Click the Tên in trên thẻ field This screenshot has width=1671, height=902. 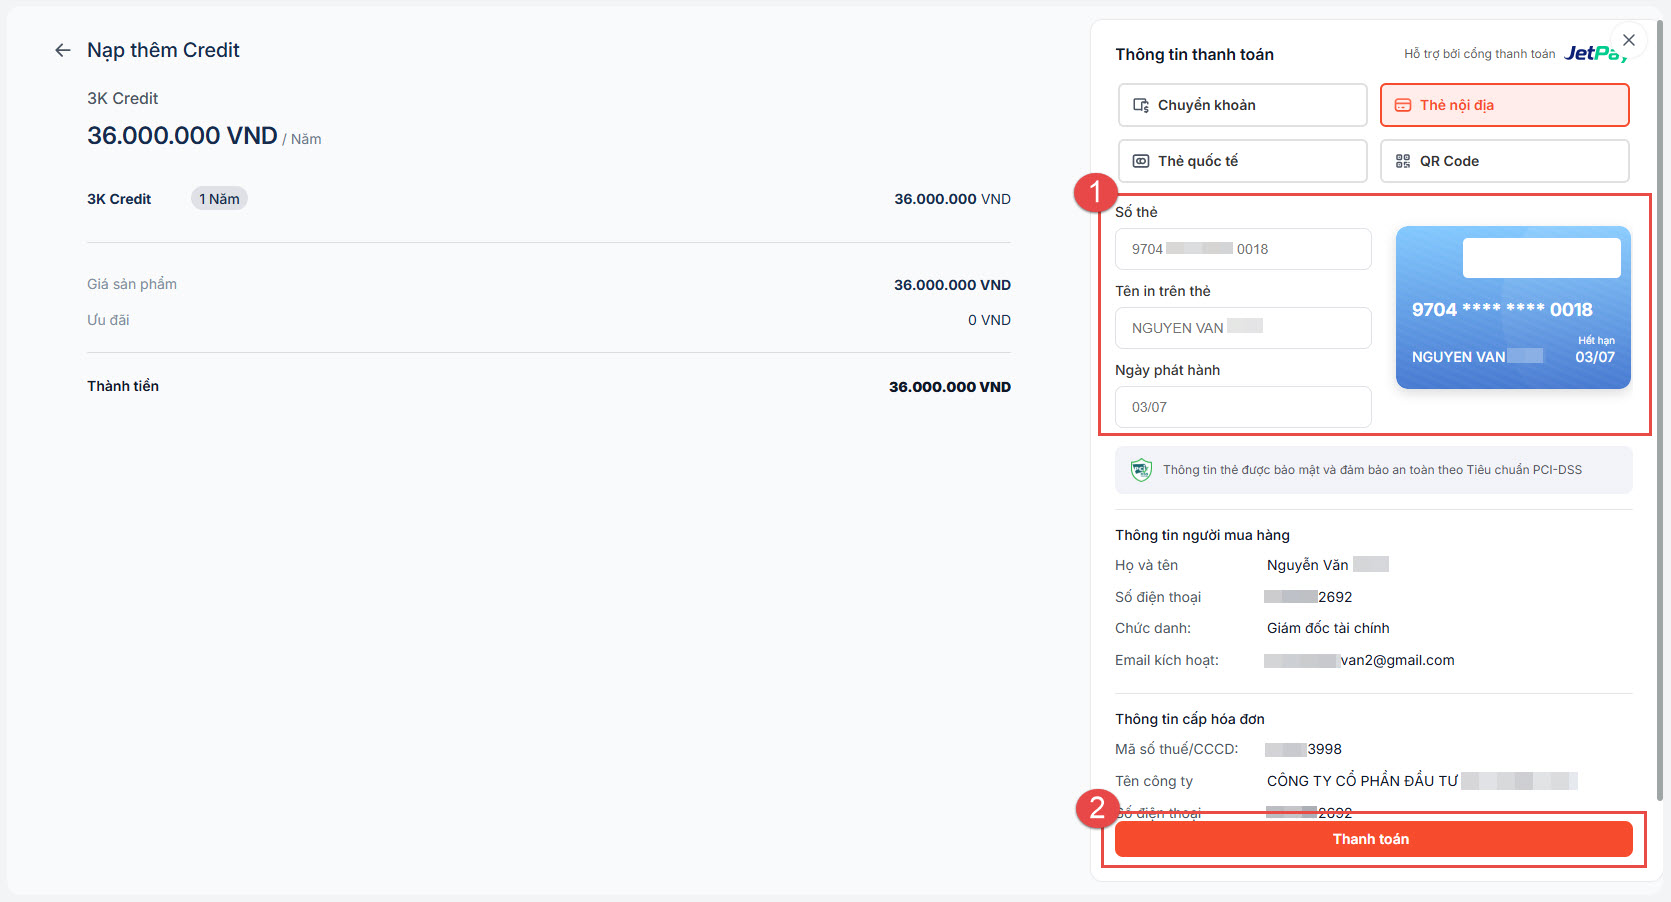[1242, 328]
